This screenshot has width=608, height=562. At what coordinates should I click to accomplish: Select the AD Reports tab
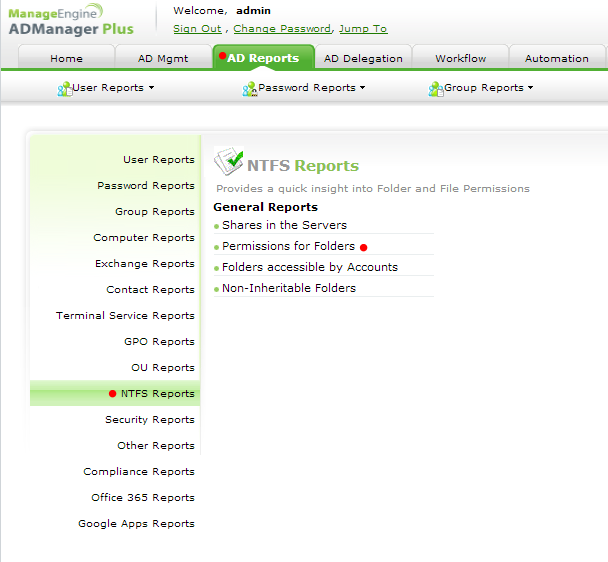point(263,58)
